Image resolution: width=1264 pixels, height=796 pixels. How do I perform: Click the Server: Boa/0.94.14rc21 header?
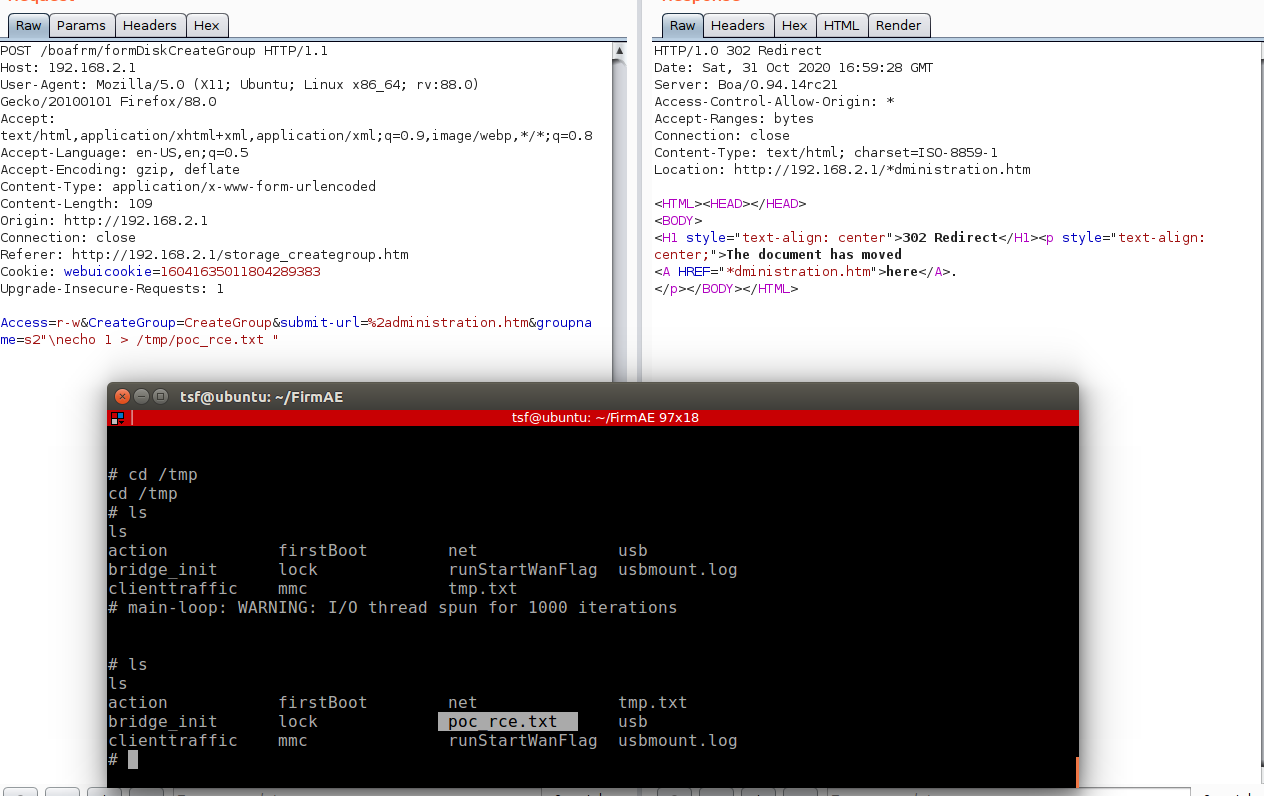746,85
